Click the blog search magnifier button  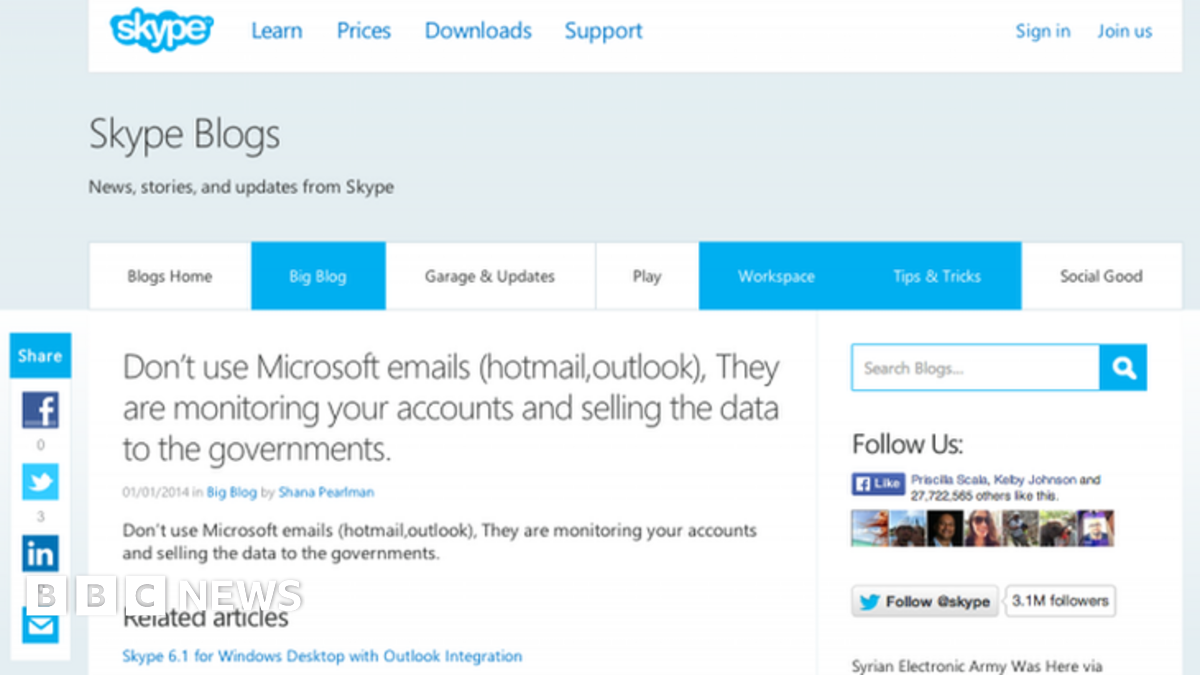pyautogui.click(x=1123, y=368)
